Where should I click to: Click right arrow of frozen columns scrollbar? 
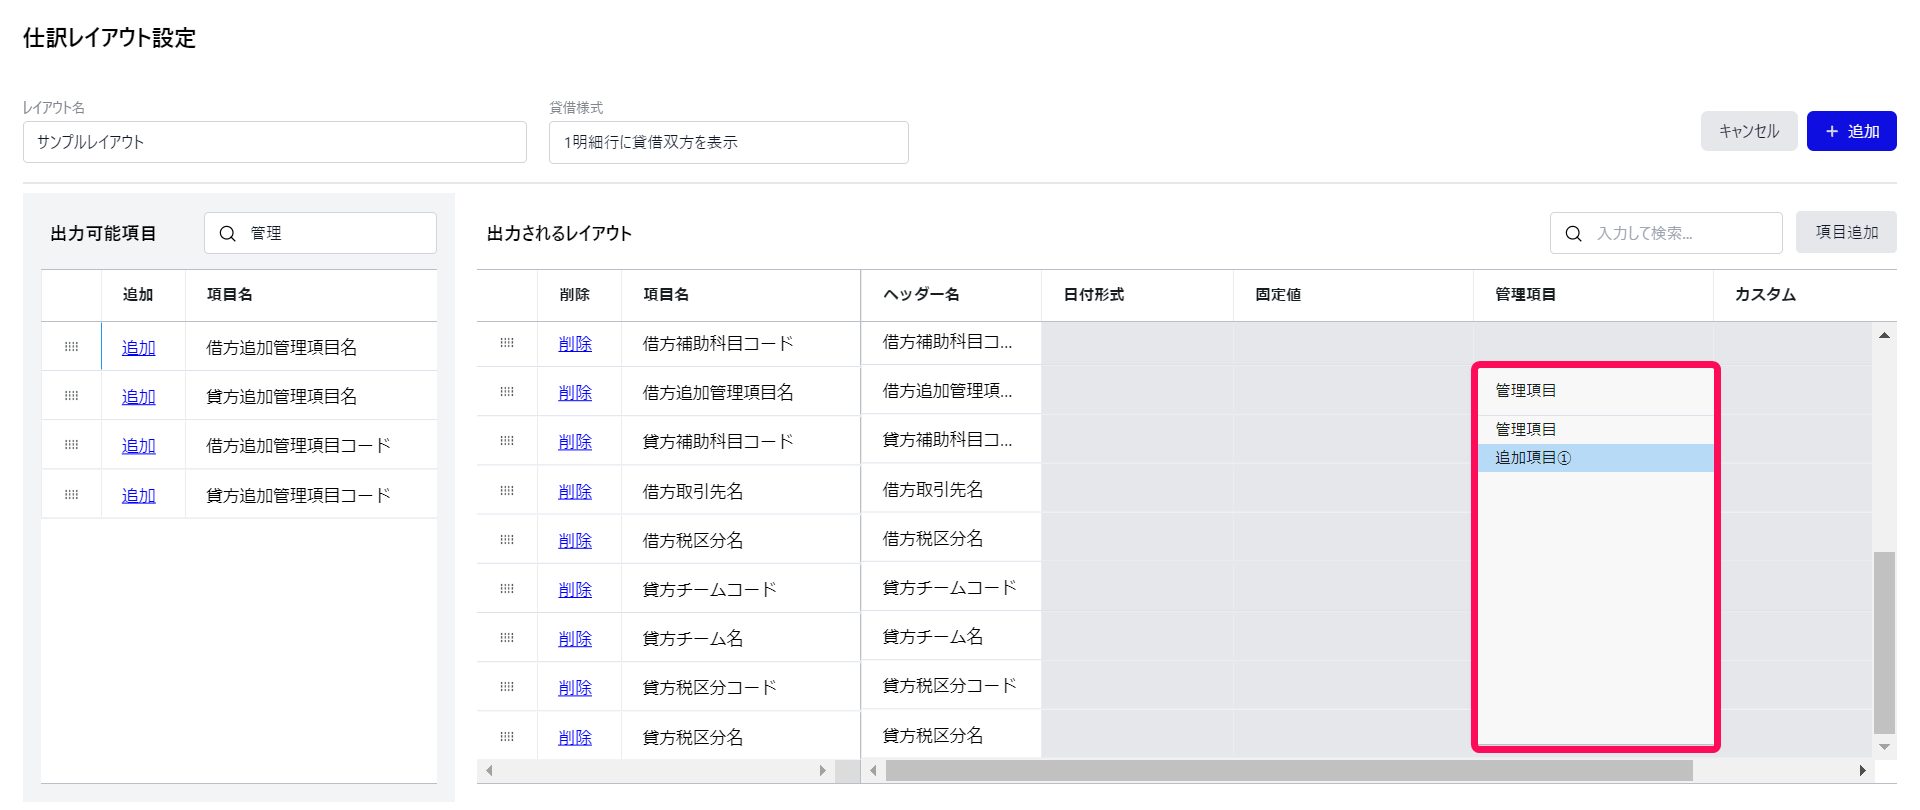tap(823, 770)
